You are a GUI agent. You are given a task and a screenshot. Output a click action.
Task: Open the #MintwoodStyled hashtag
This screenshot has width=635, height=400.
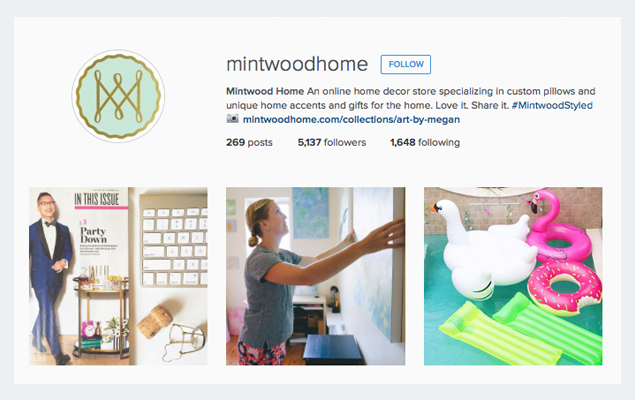click(x=552, y=105)
